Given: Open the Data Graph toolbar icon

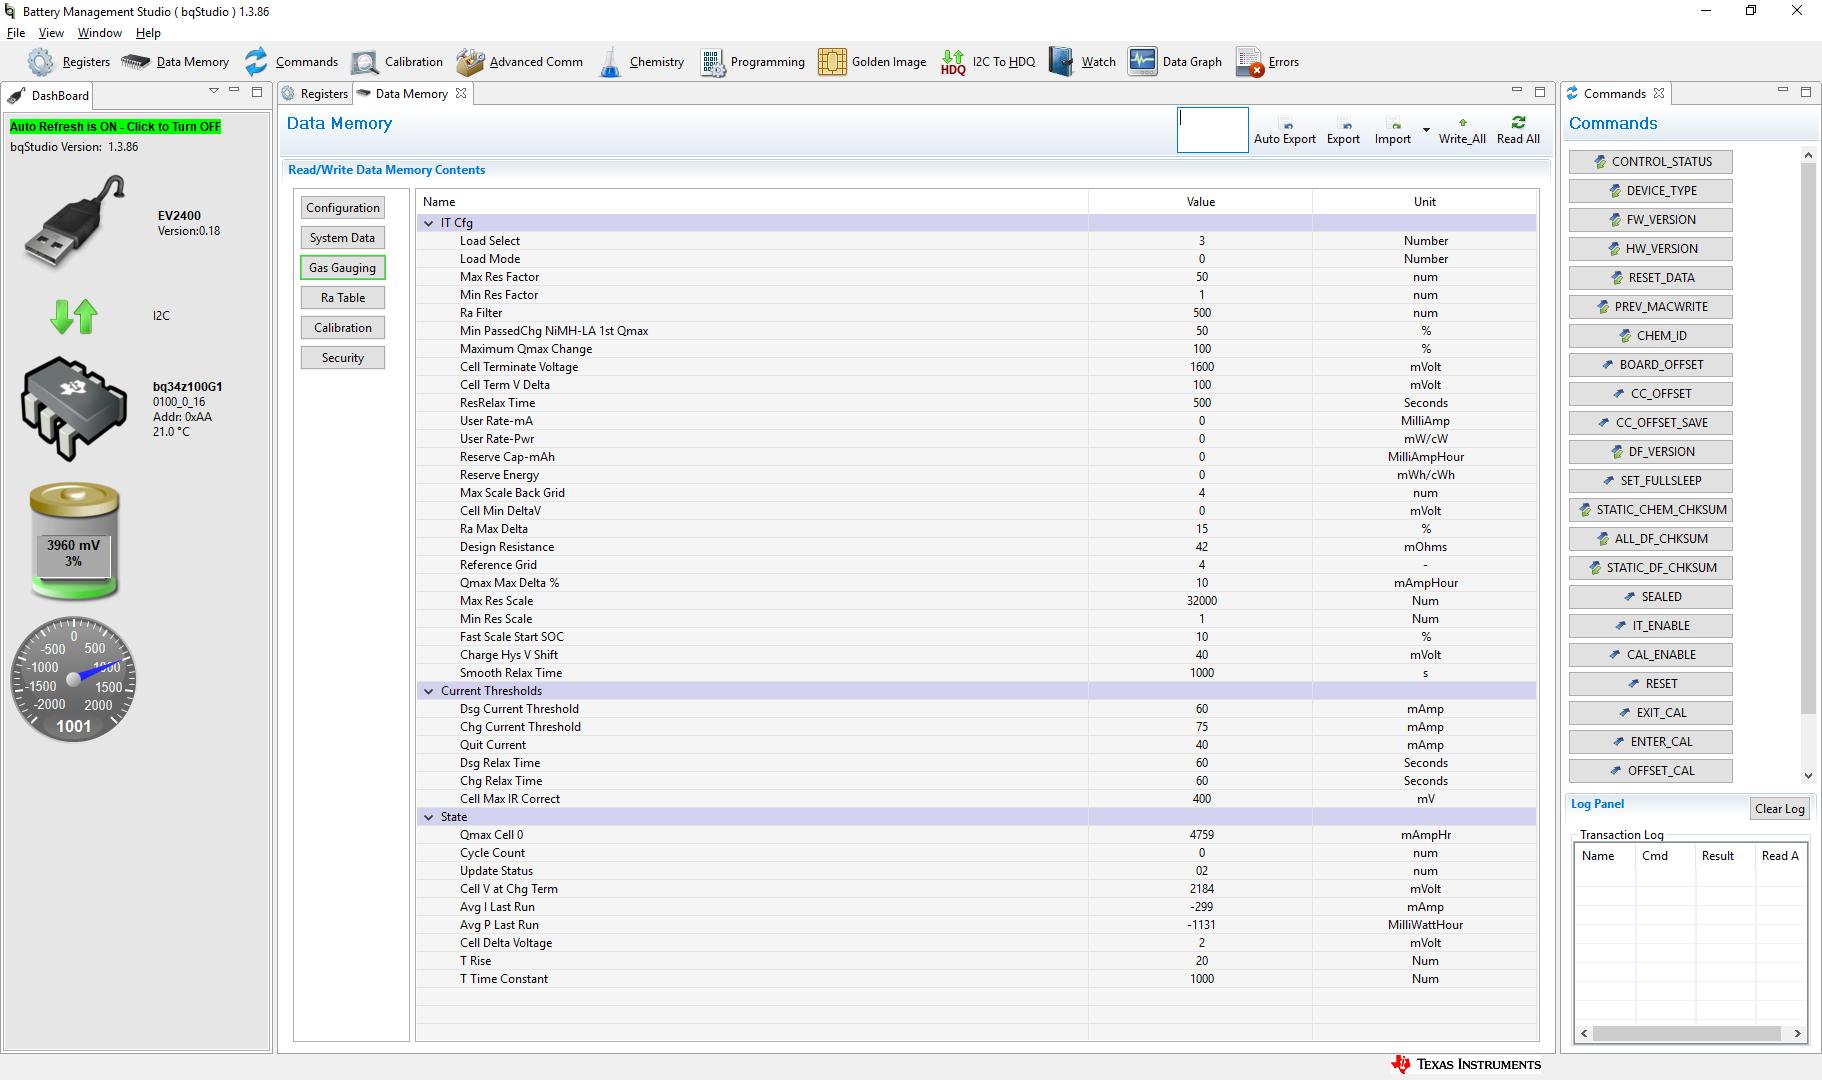Looking at the screenshot, I should click(x=1143, y=62).
